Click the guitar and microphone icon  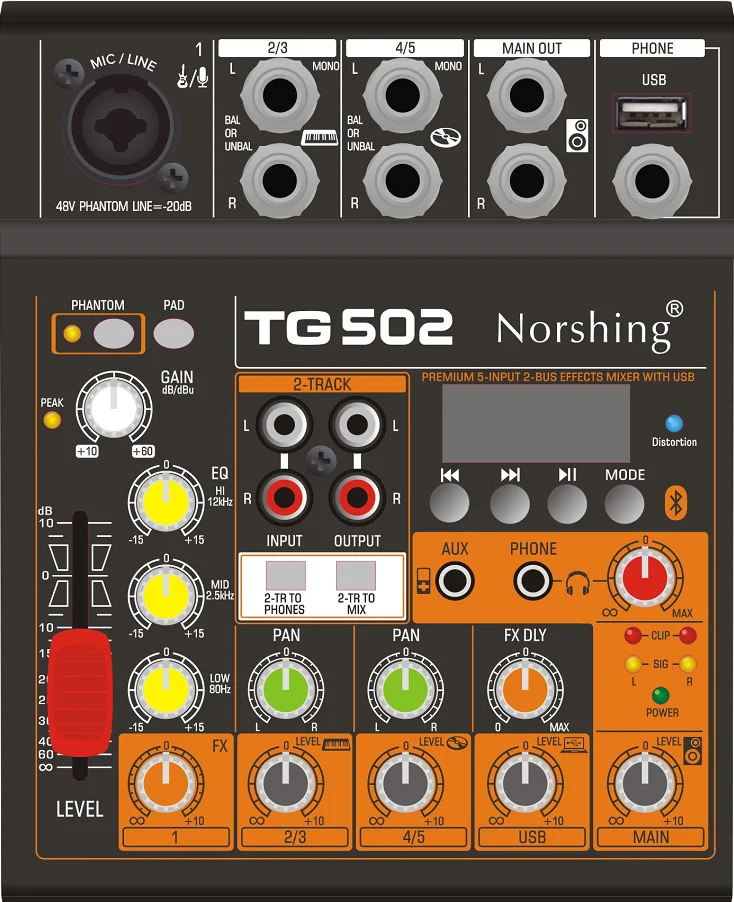point(192,77)
